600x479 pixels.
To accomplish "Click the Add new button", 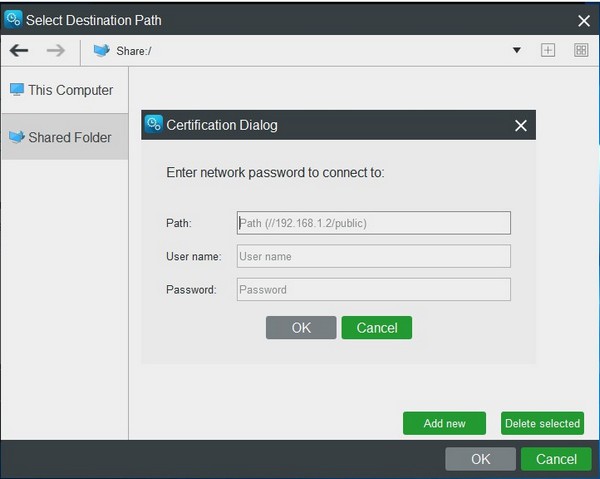I will (x=444, y=423).
